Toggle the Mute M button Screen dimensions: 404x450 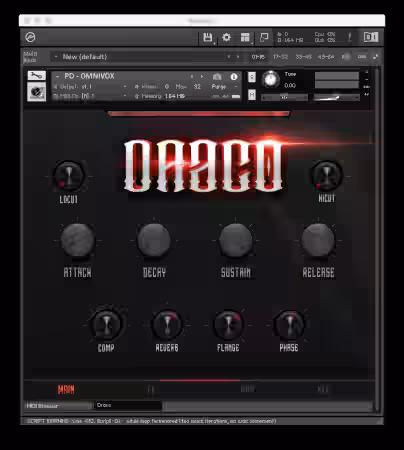click(x=252, y=95)
